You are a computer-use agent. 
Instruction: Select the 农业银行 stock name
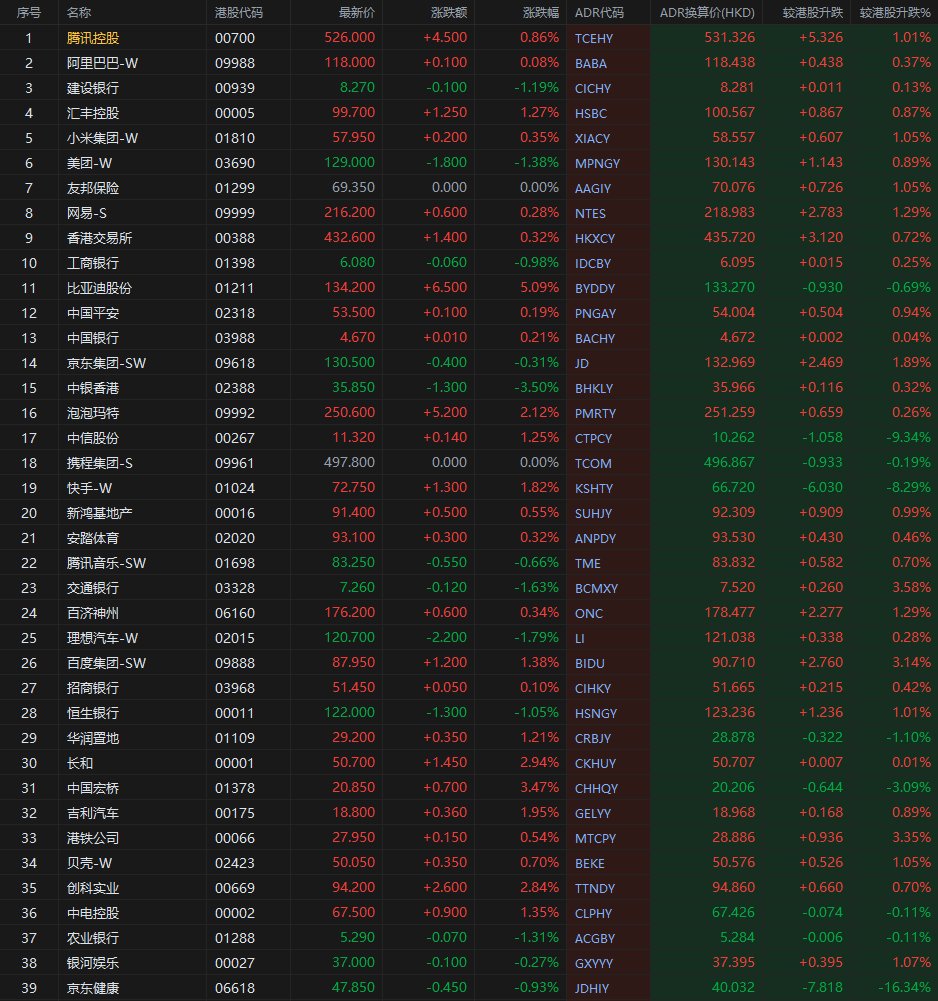click(93, 938)
